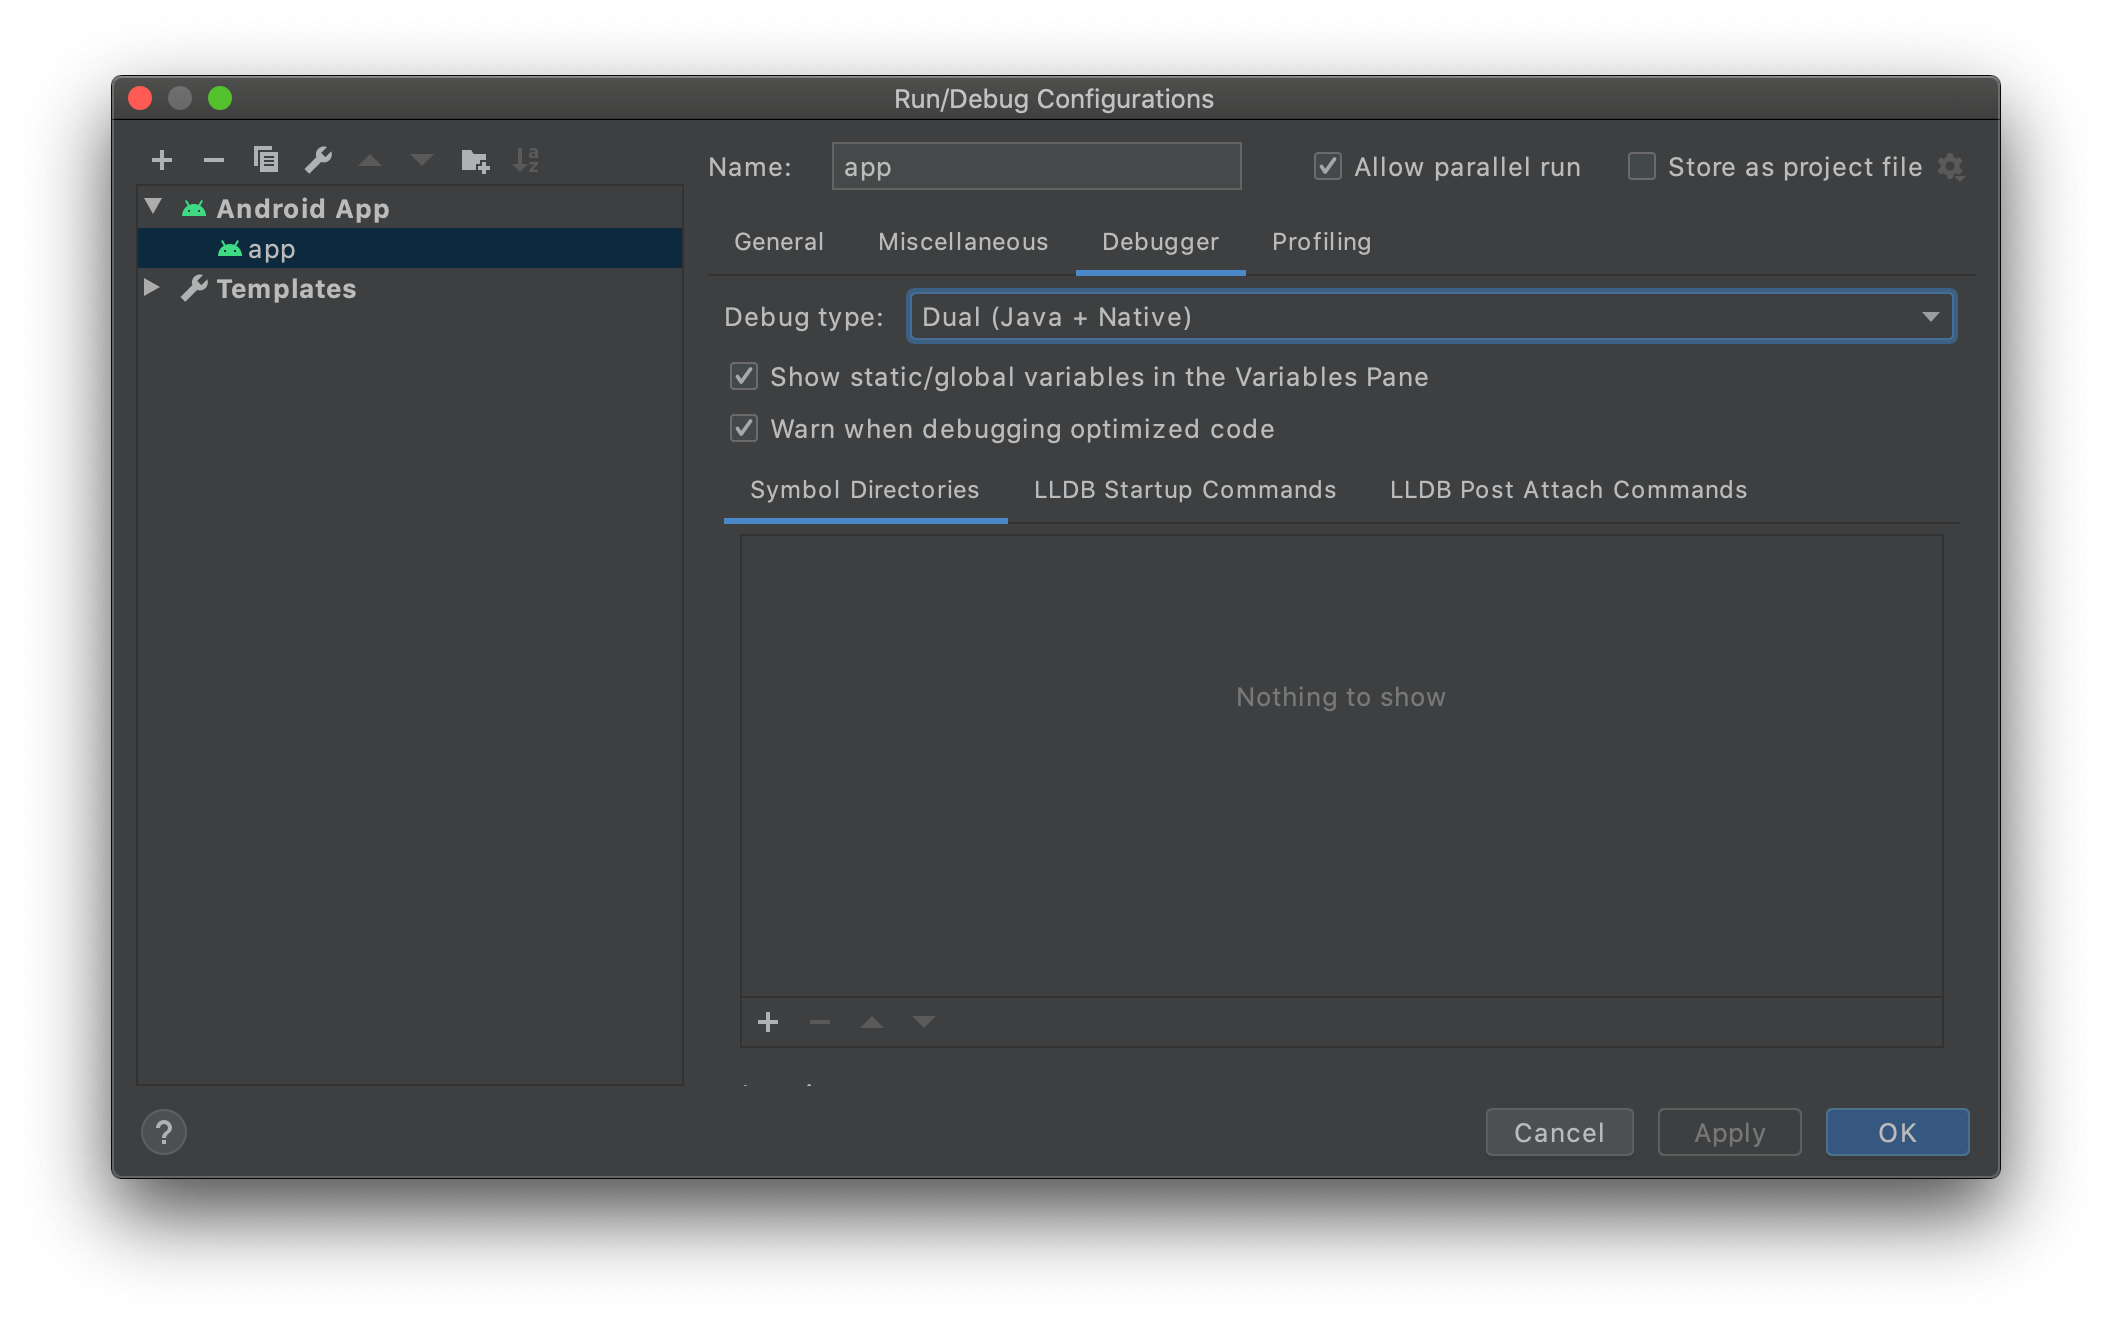Click the Edit Templates wrench icon

tap(318, 160)
